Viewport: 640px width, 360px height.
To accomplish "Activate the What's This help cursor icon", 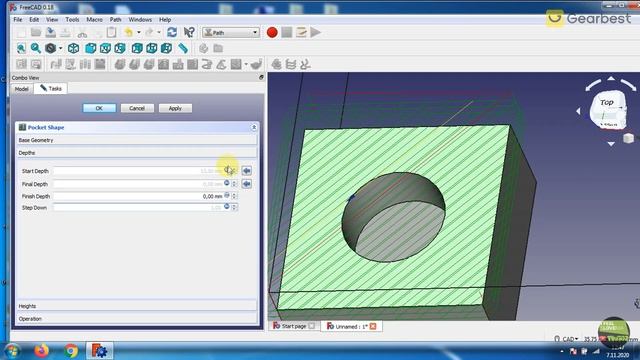I will click(x=189, y=32).
